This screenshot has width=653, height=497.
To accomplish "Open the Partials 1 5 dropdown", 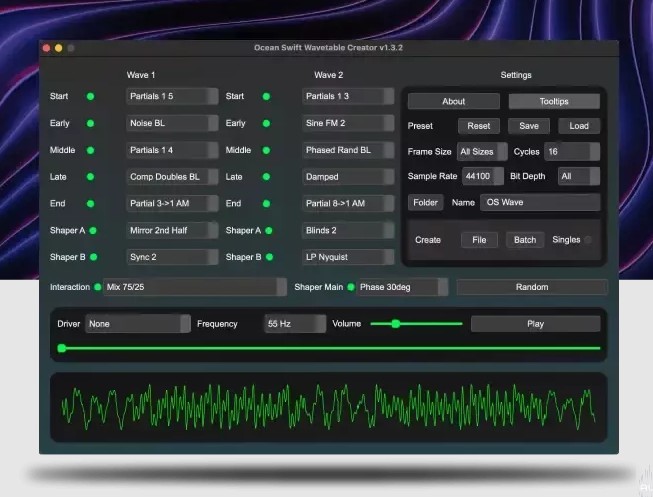I will [172, 96].
